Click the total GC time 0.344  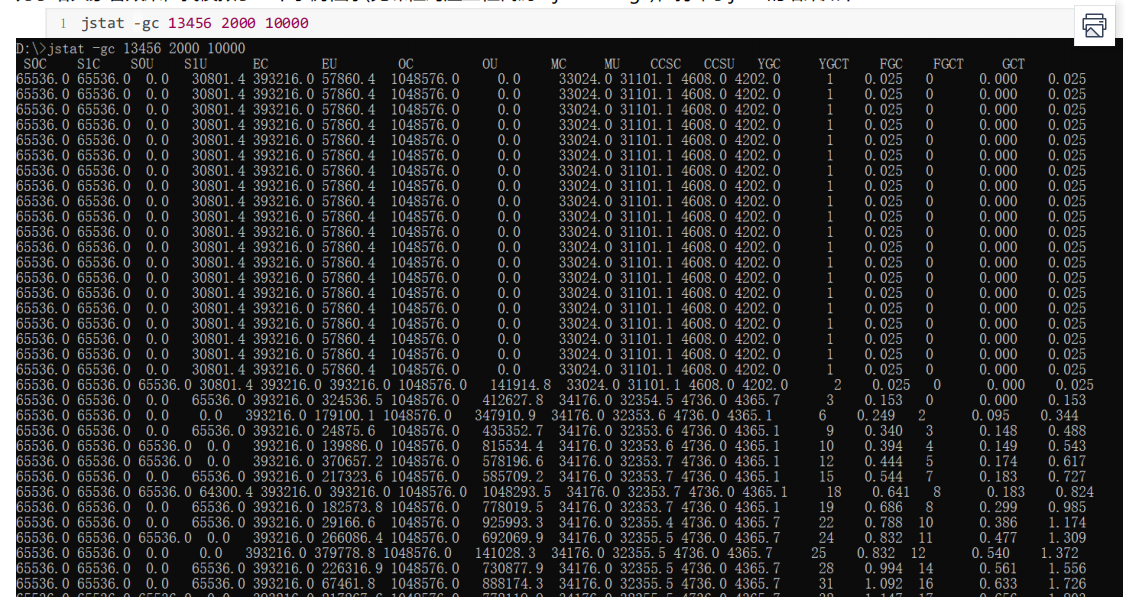click(x=1059, y=416)
